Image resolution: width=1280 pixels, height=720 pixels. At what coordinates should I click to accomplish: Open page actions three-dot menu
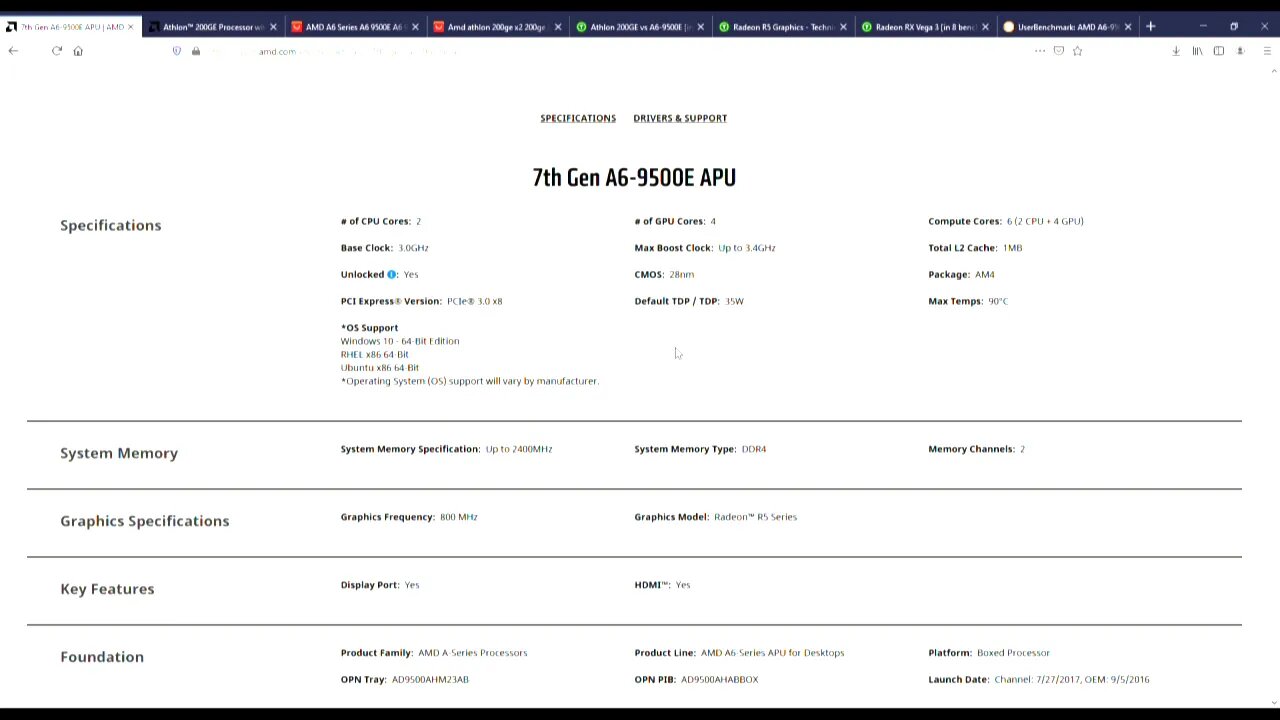point(1040,51)
